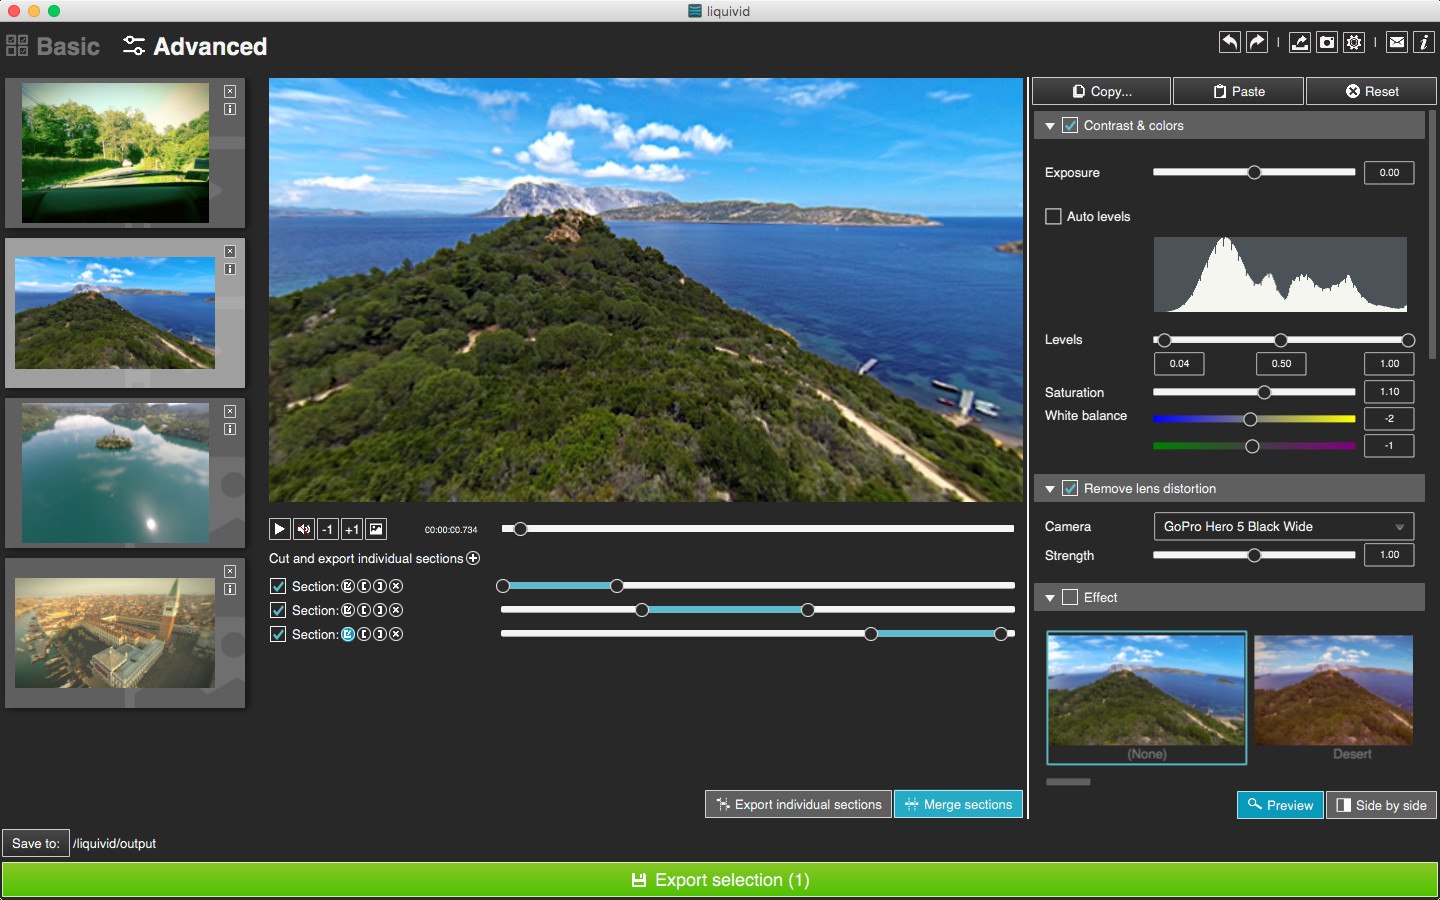Click the envelope mail icon

tap(1397, 42)
